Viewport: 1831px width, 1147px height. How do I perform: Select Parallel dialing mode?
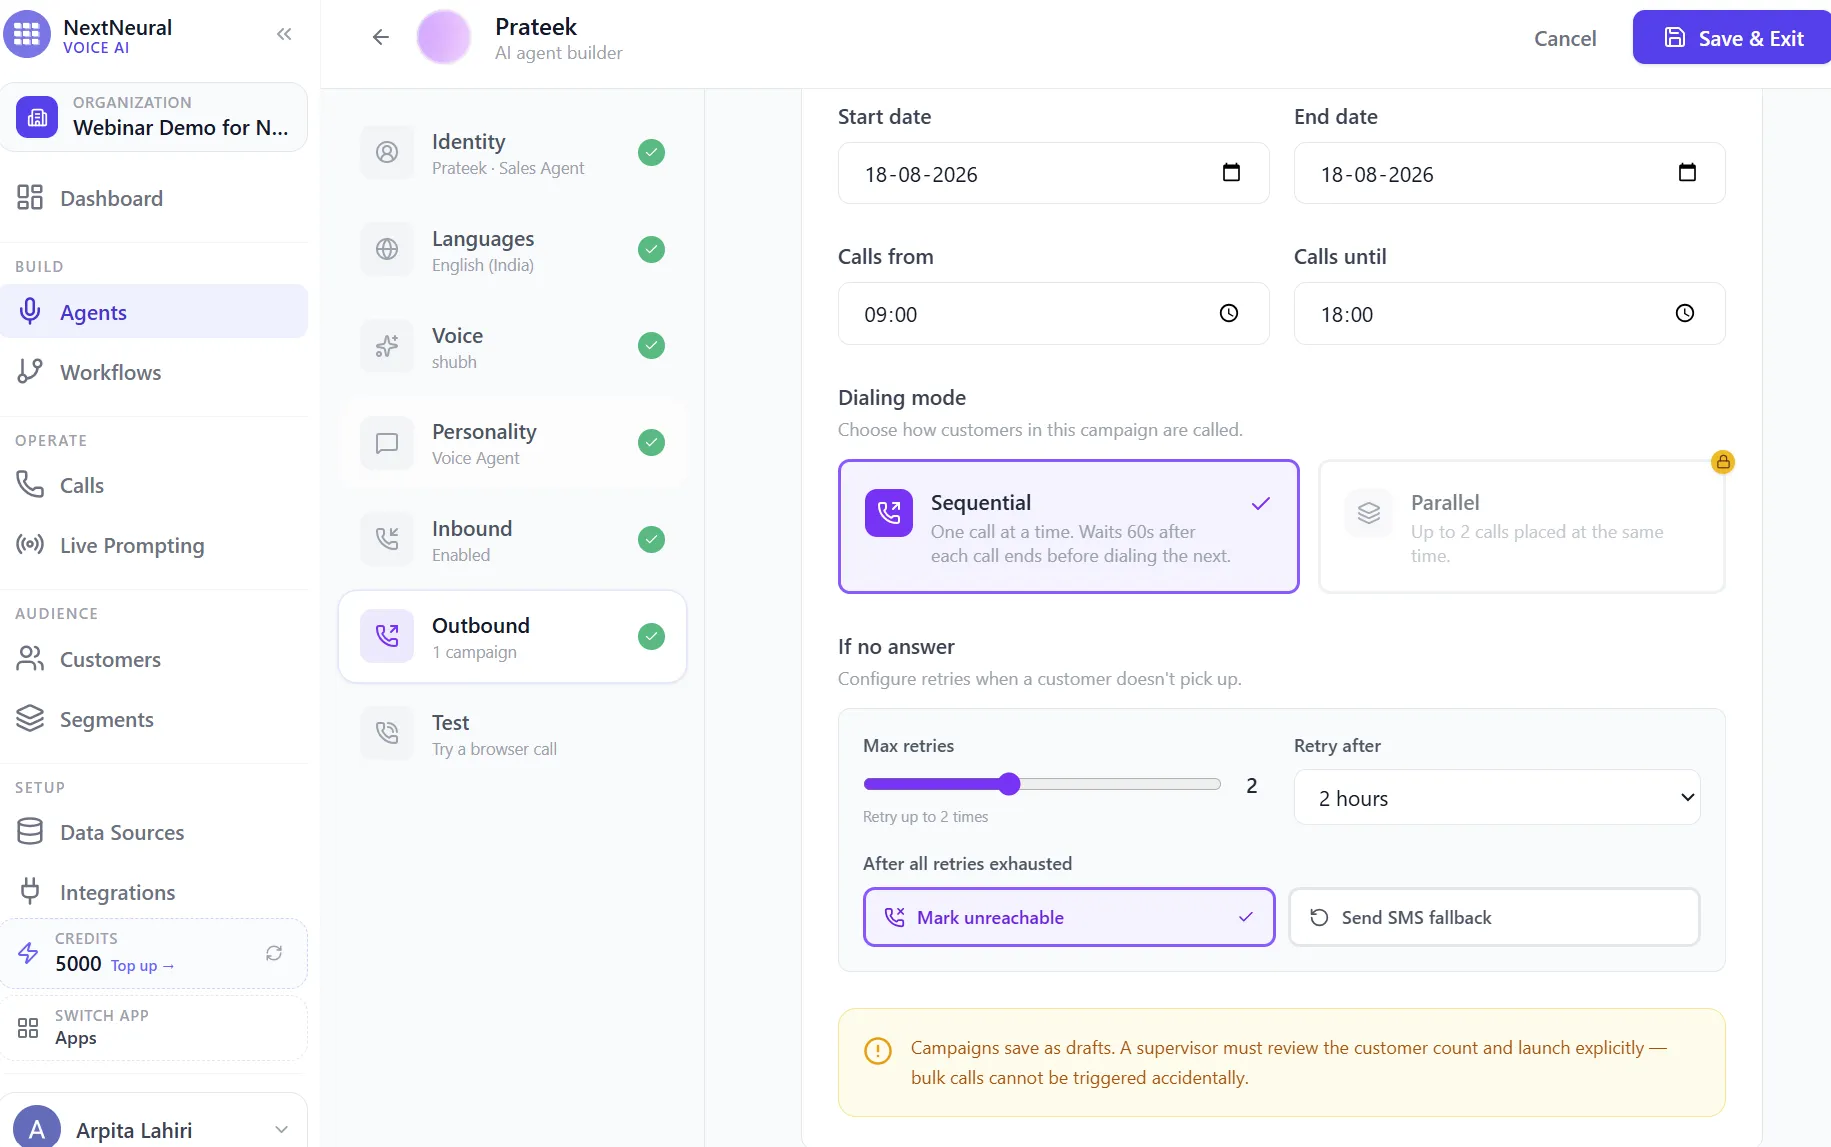(1522, 526)
